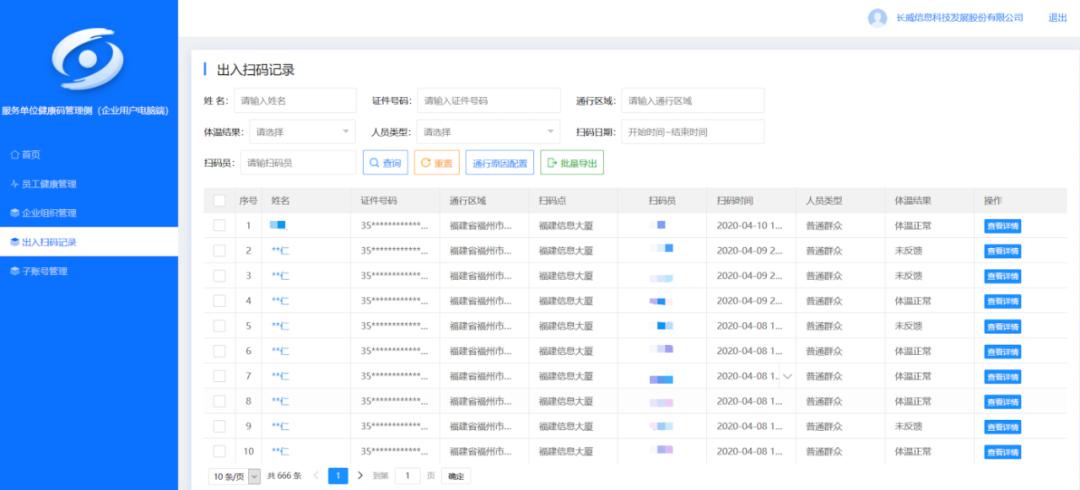The image size is (1080, 490).
Task: Click the 退出 logout link
Action: pos(1057,18)
